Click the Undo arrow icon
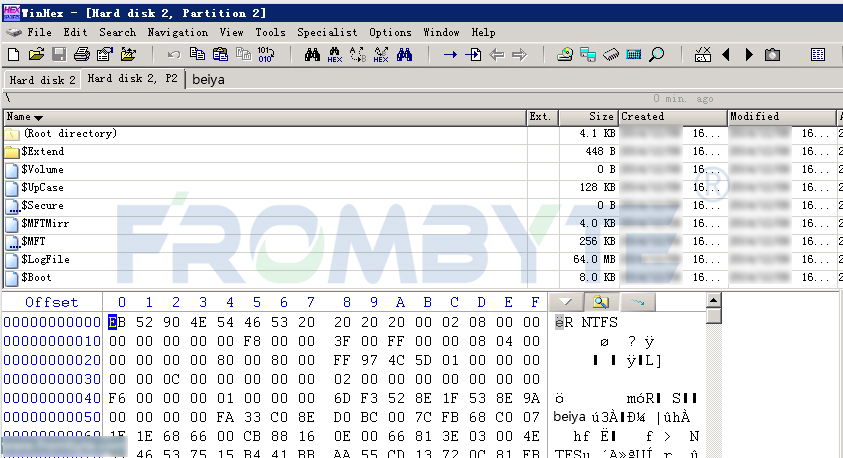 (174, 54)
